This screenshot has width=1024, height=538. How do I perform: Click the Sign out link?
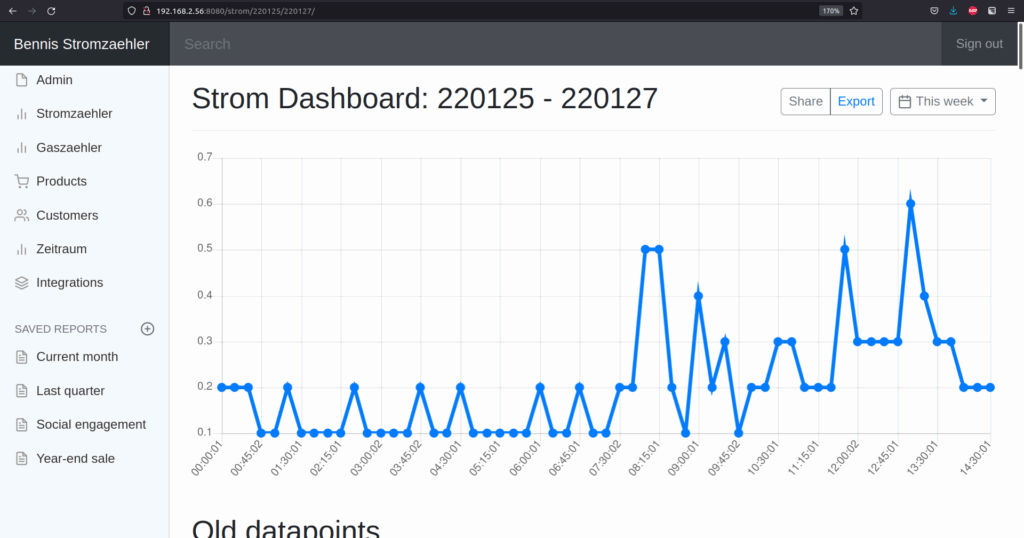pyautogui.click(x=979, y=44)
